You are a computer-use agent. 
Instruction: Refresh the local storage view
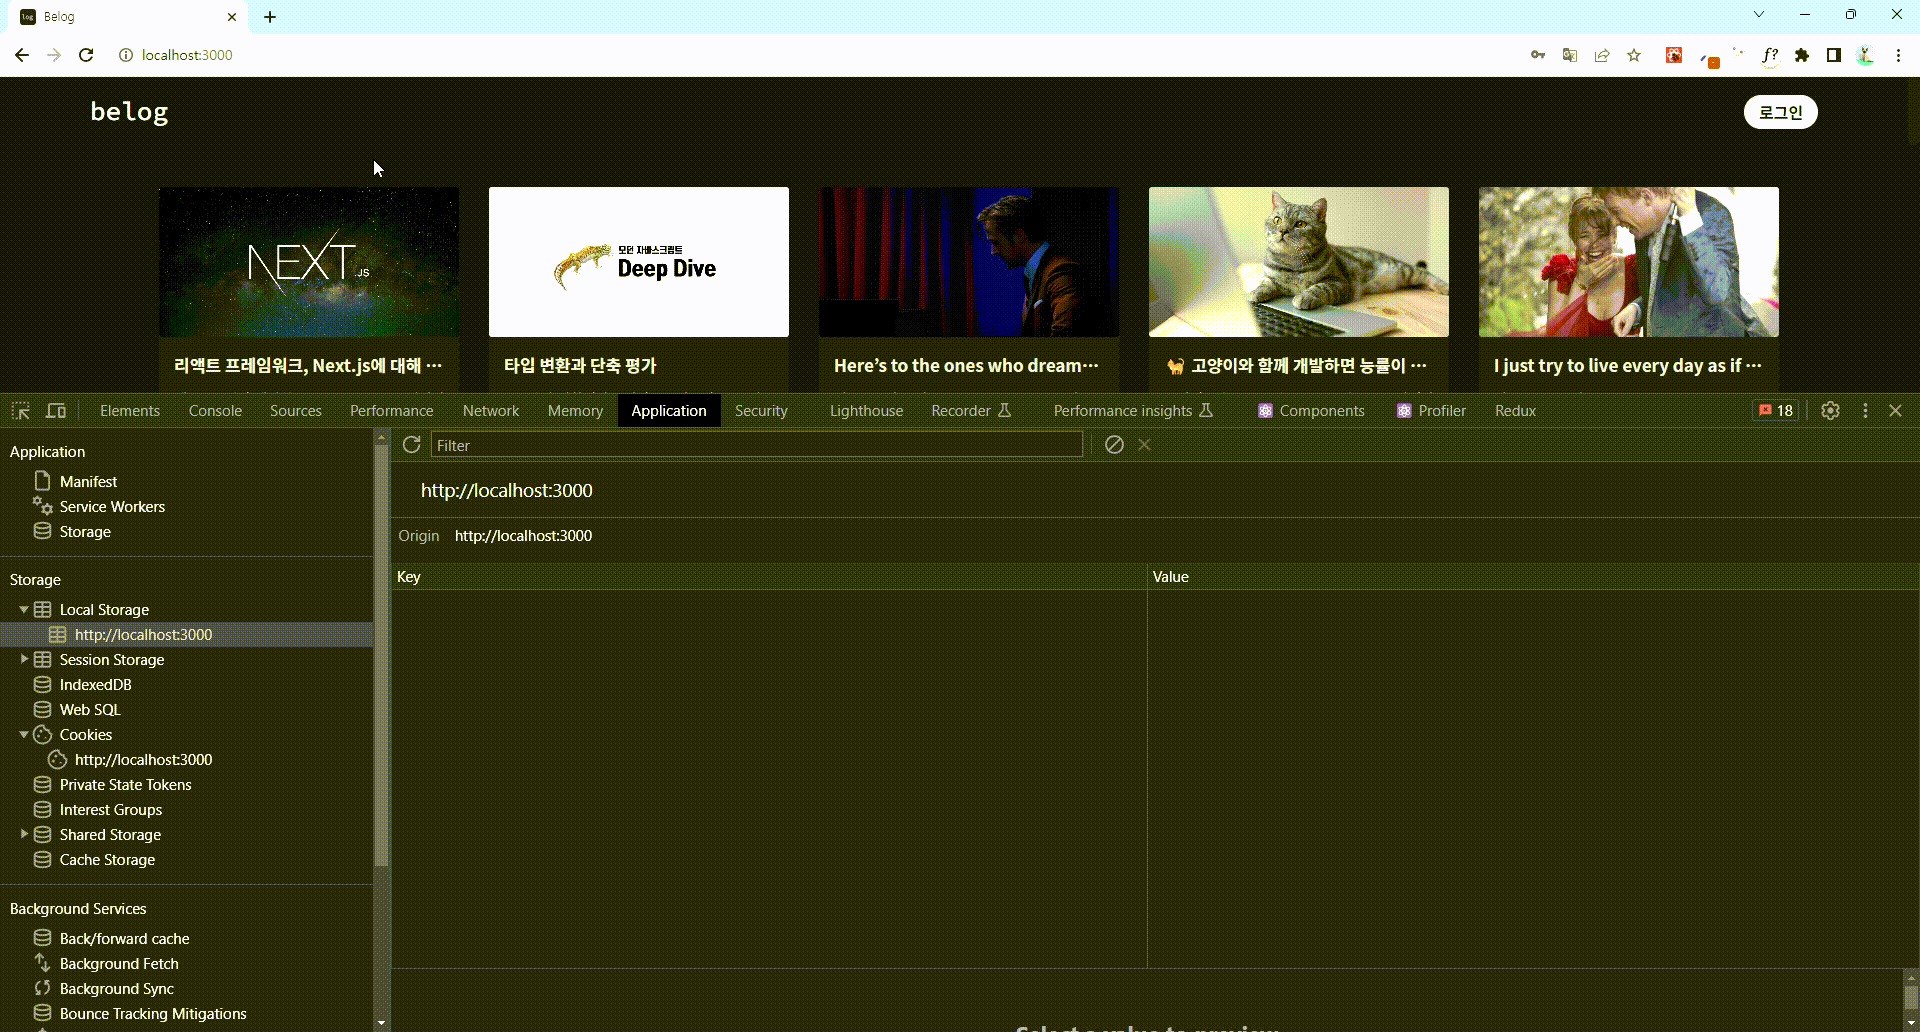click(411, 445)
